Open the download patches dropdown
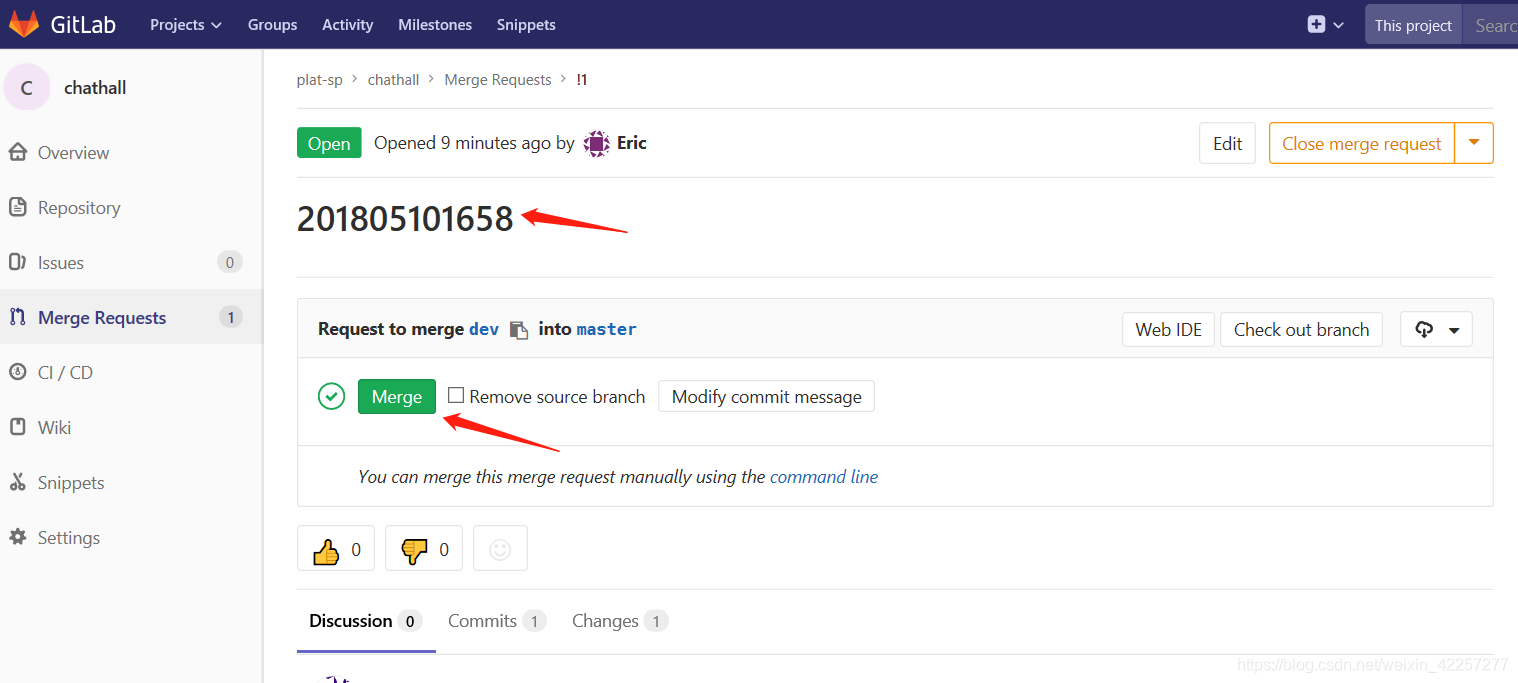Screen dimensions: 1518x683 coord(1436,329)
